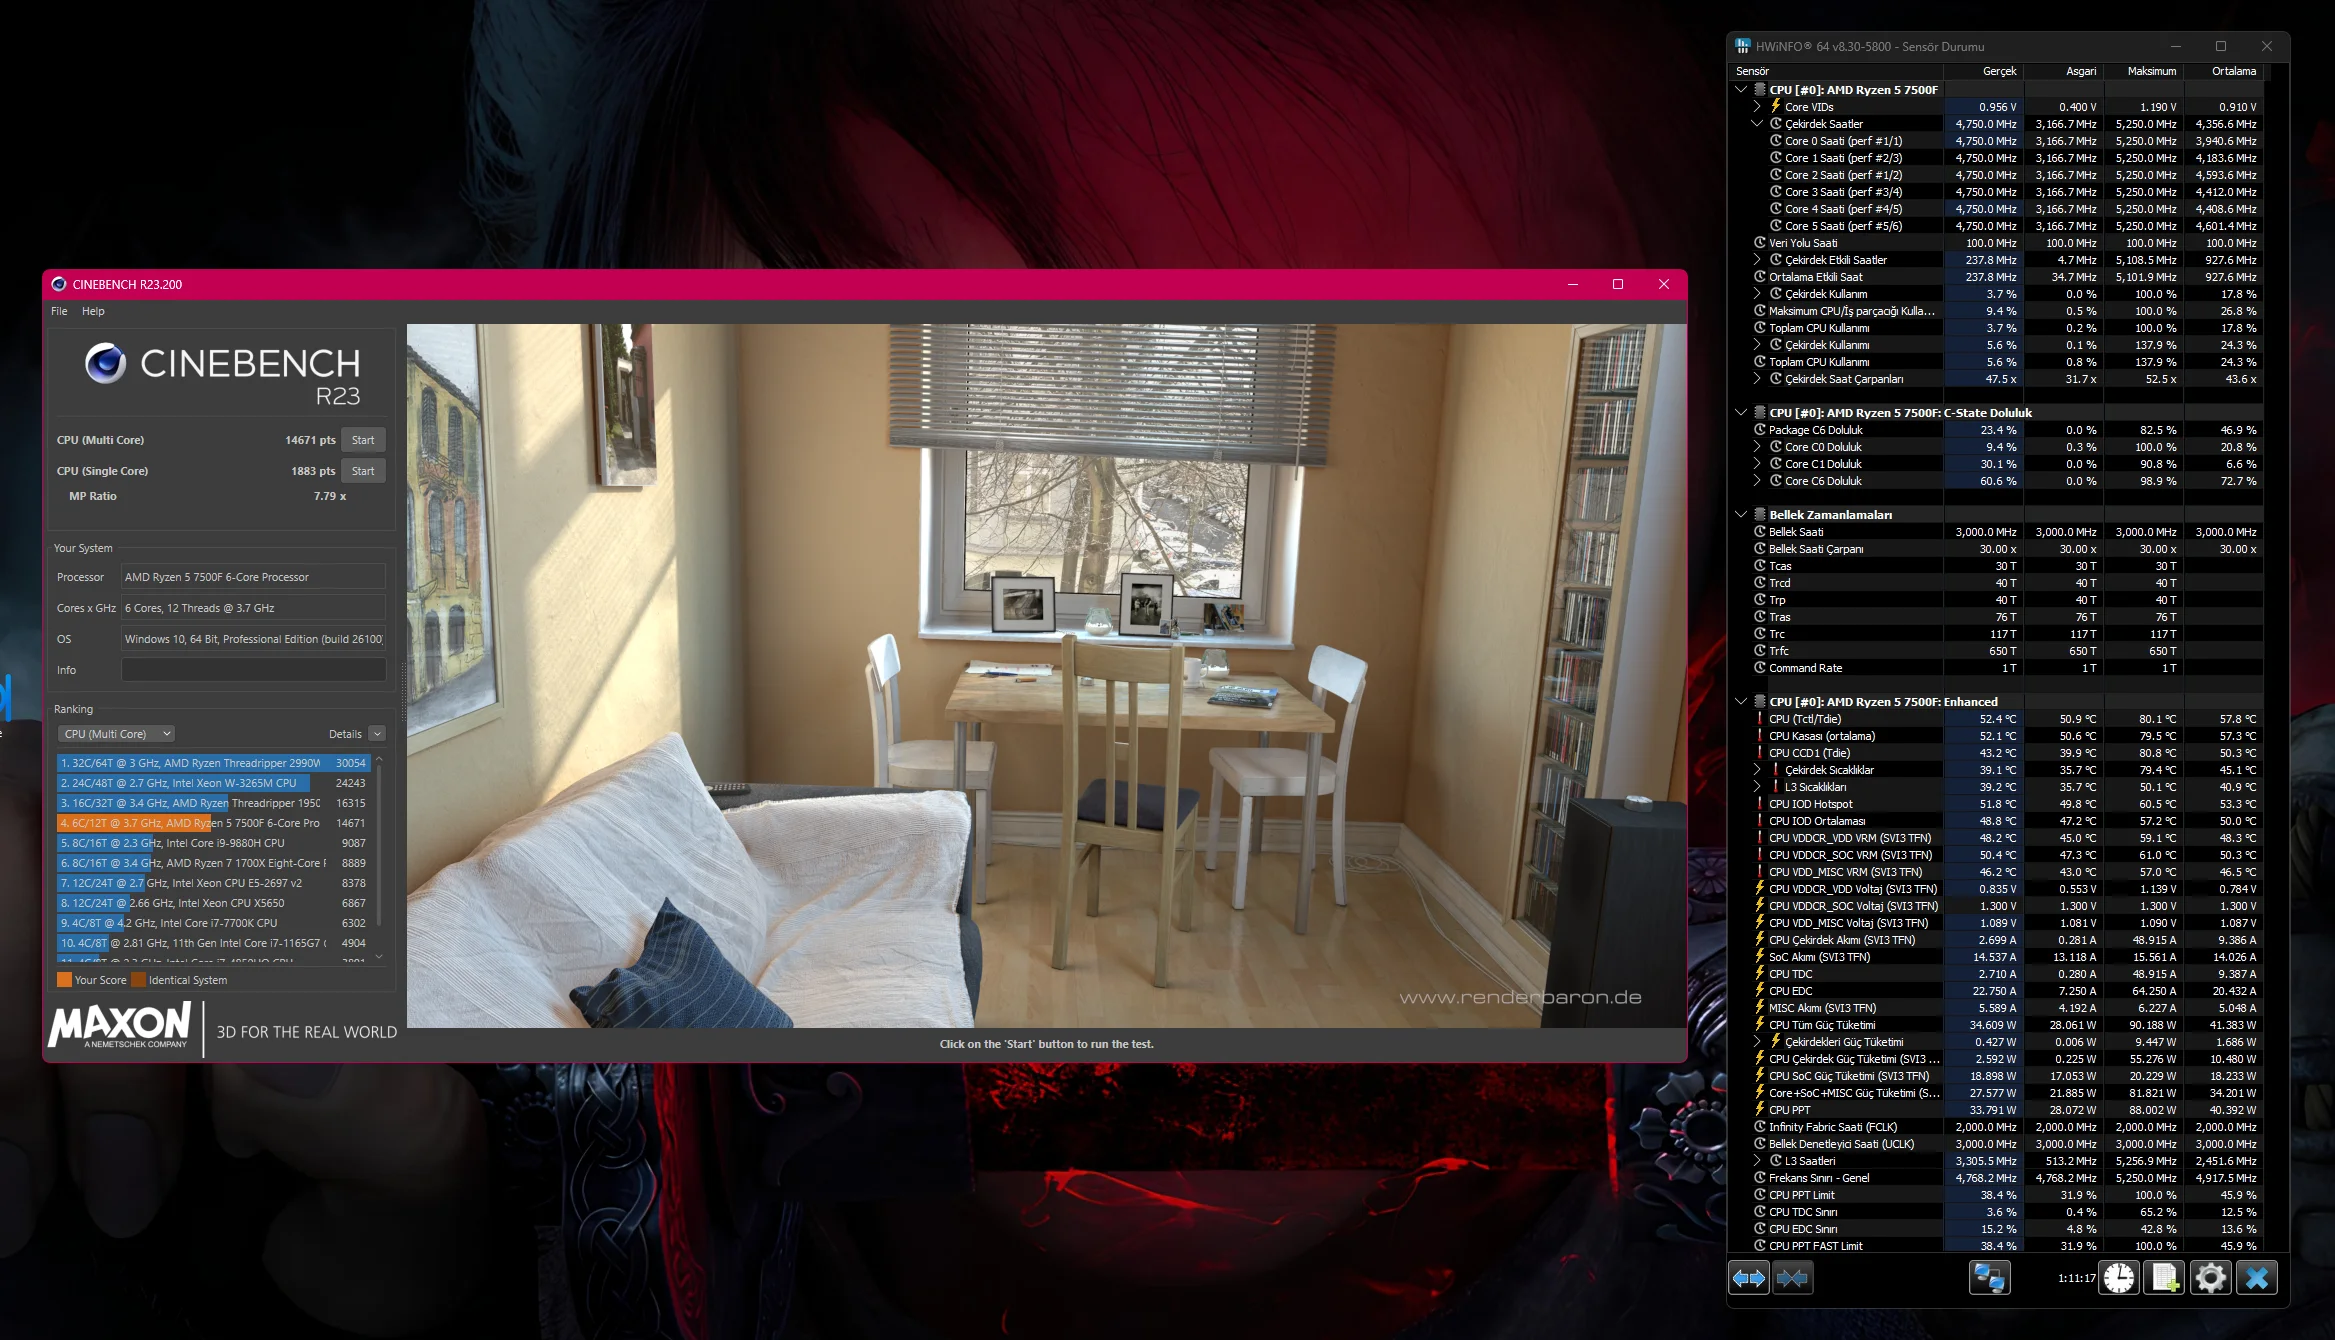Image resolution: width=2335 pixels, height=1340 pixels.
Task: Collapse the Bellek Zamanlamaları section
Action: point(1741,515)
